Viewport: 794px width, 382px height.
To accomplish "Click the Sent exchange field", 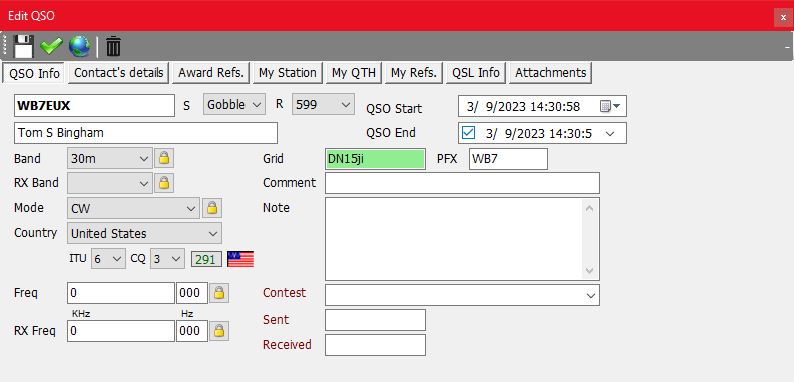I will coord(375,320).
